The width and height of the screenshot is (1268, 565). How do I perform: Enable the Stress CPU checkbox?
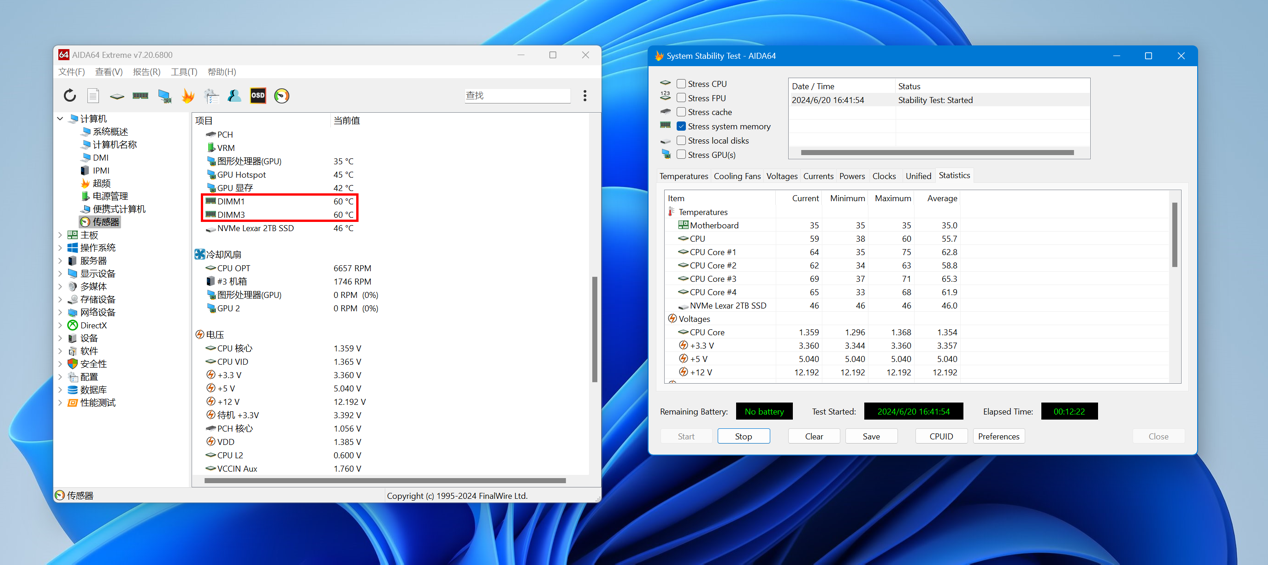(681, 84)
